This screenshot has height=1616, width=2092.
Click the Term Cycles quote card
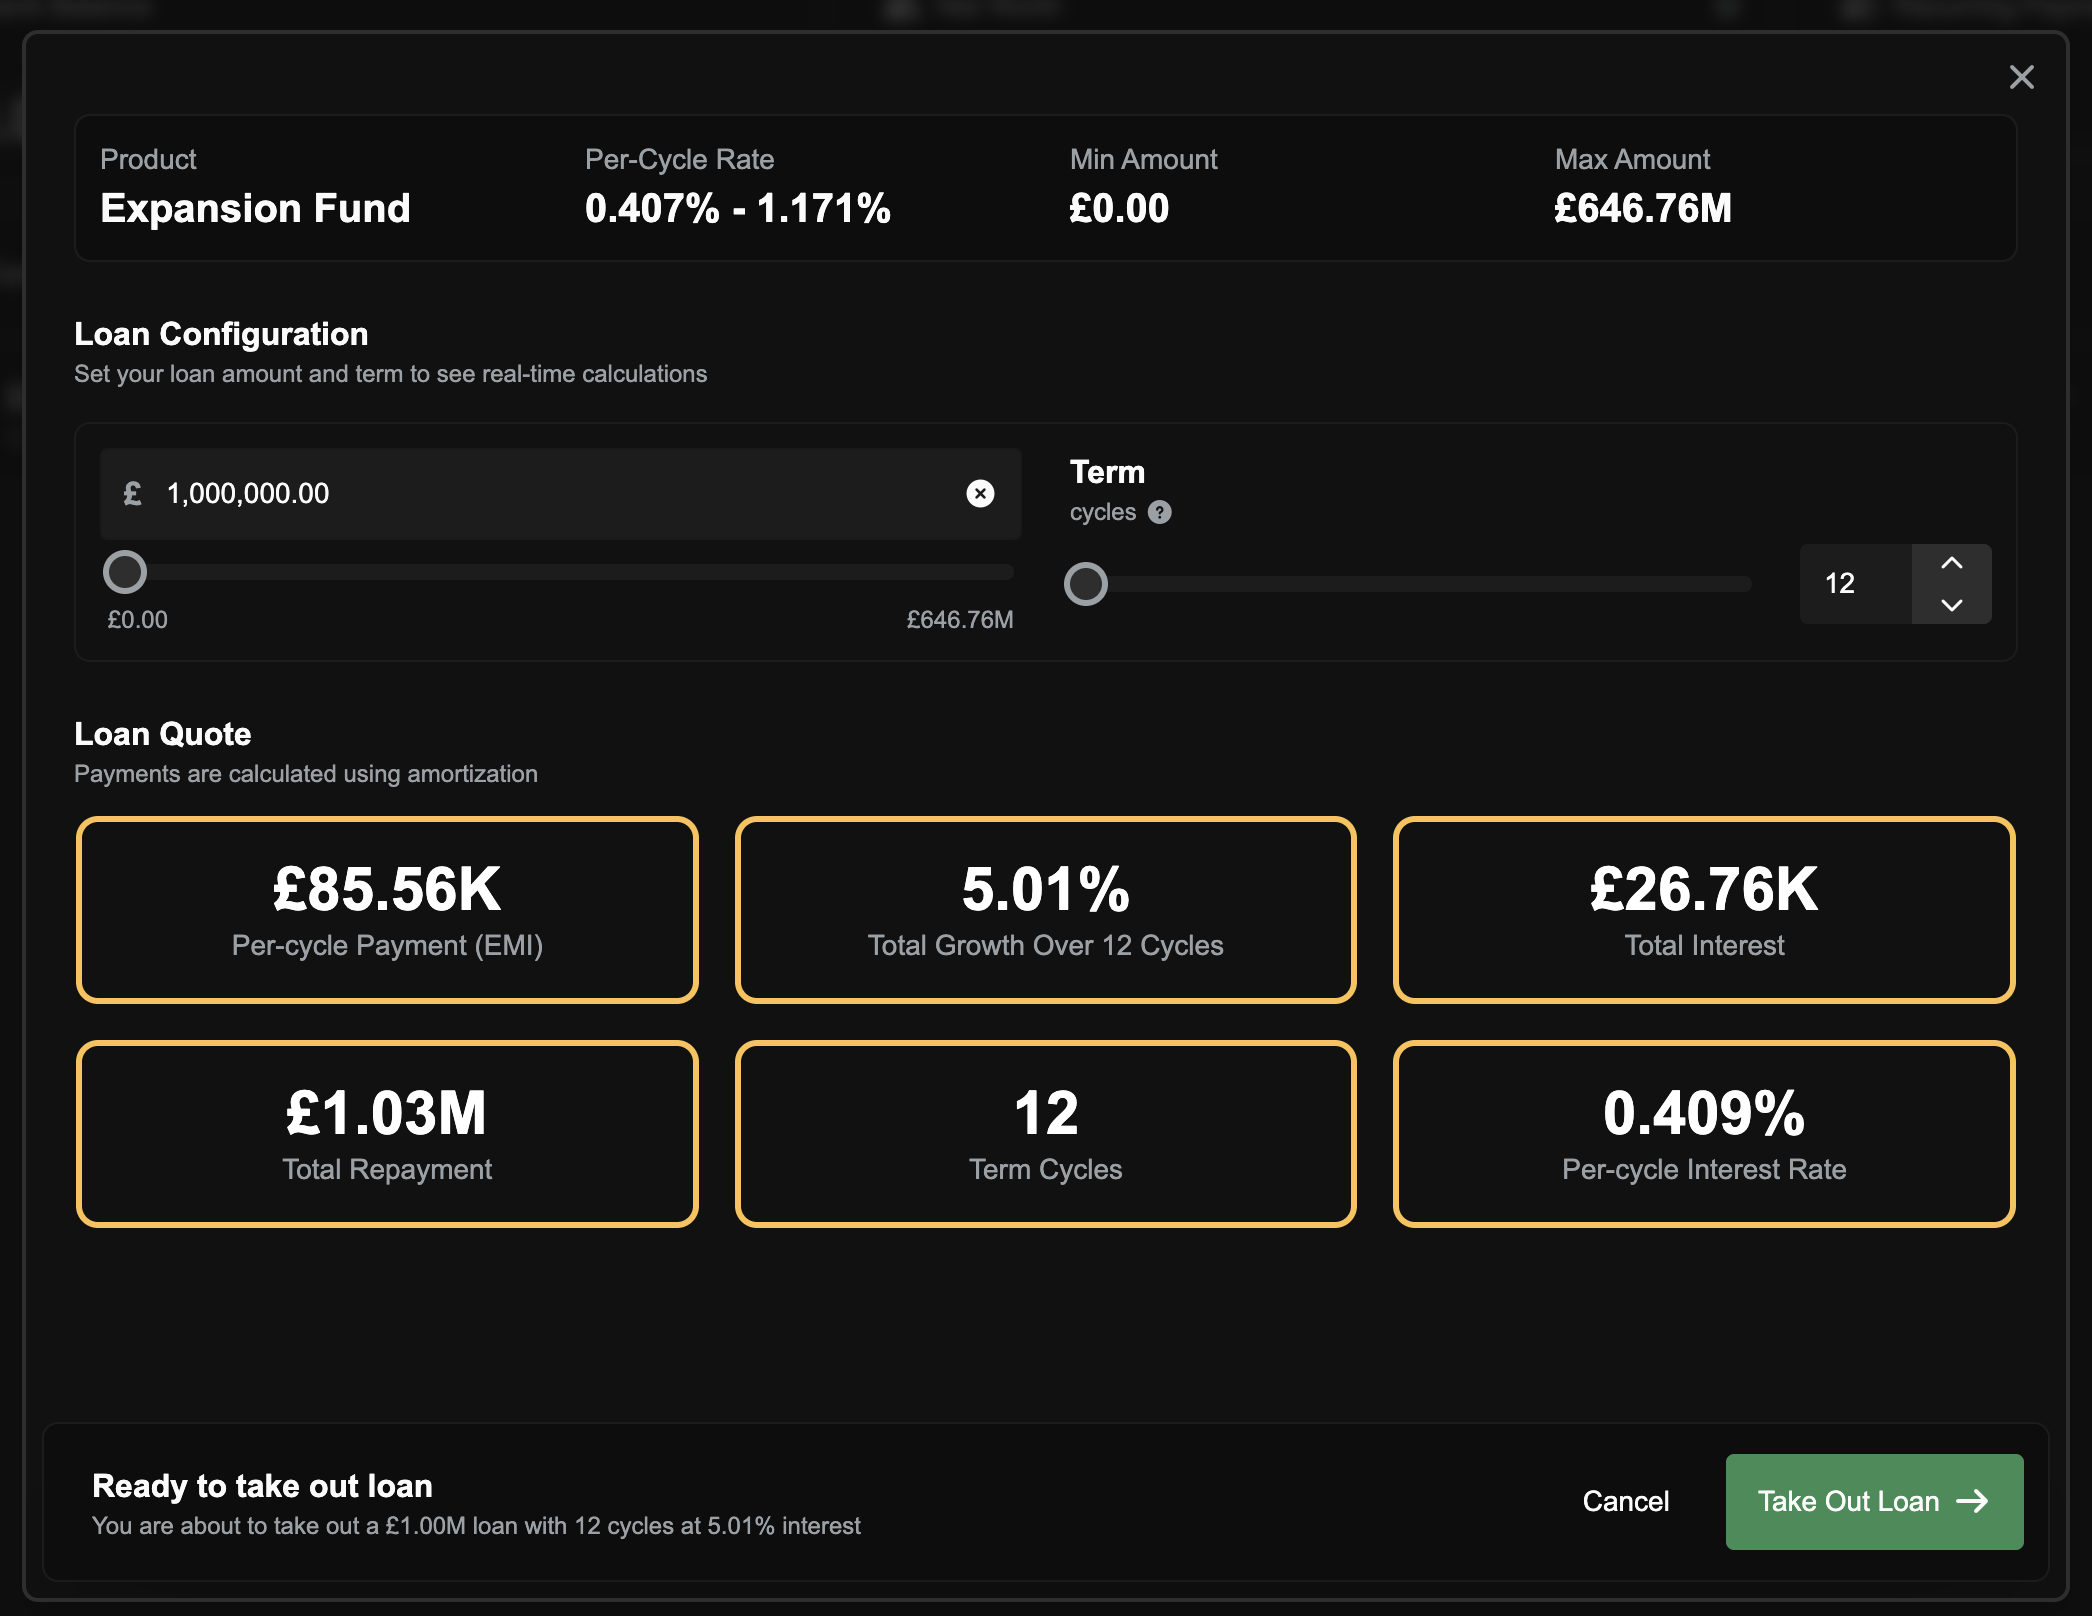(1045, 1134)
